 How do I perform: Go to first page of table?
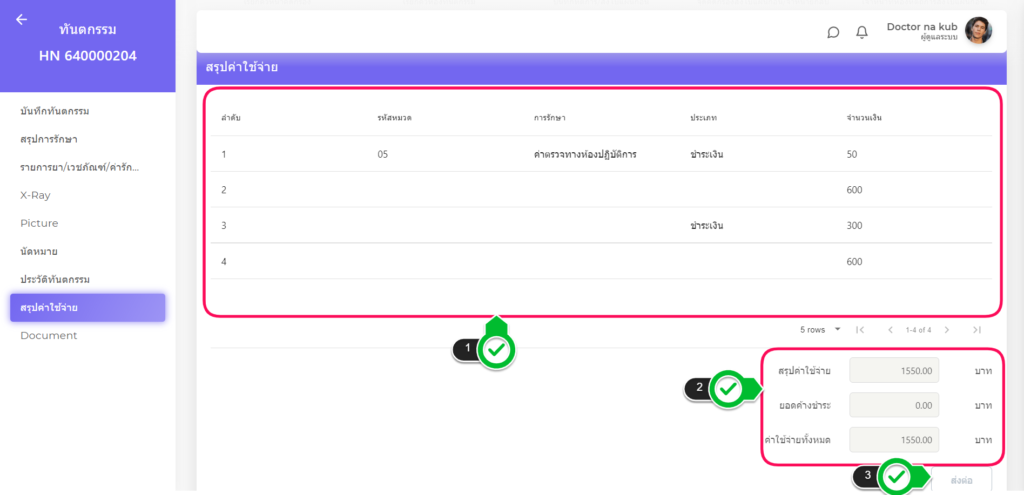click(x=859, y=330)
